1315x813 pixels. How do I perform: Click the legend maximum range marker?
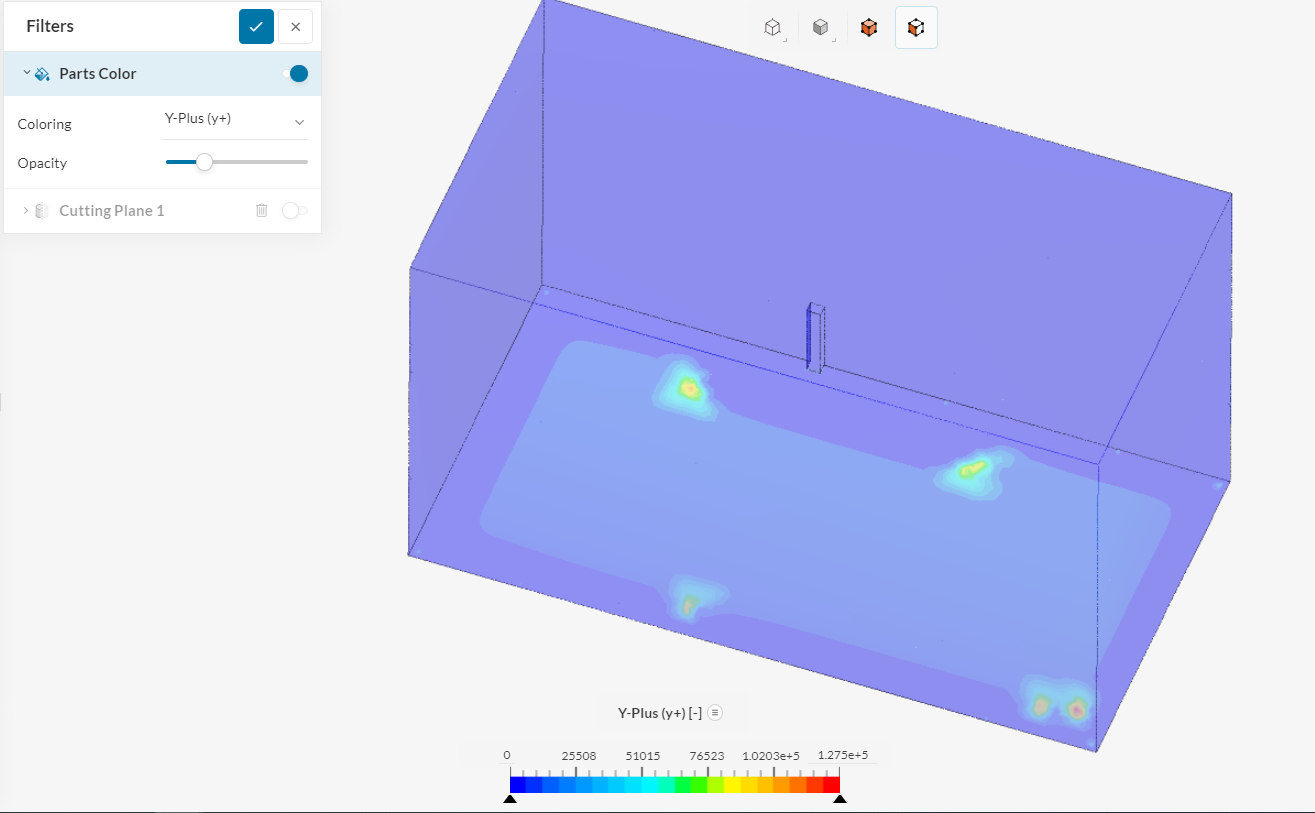tap(840, 798)
